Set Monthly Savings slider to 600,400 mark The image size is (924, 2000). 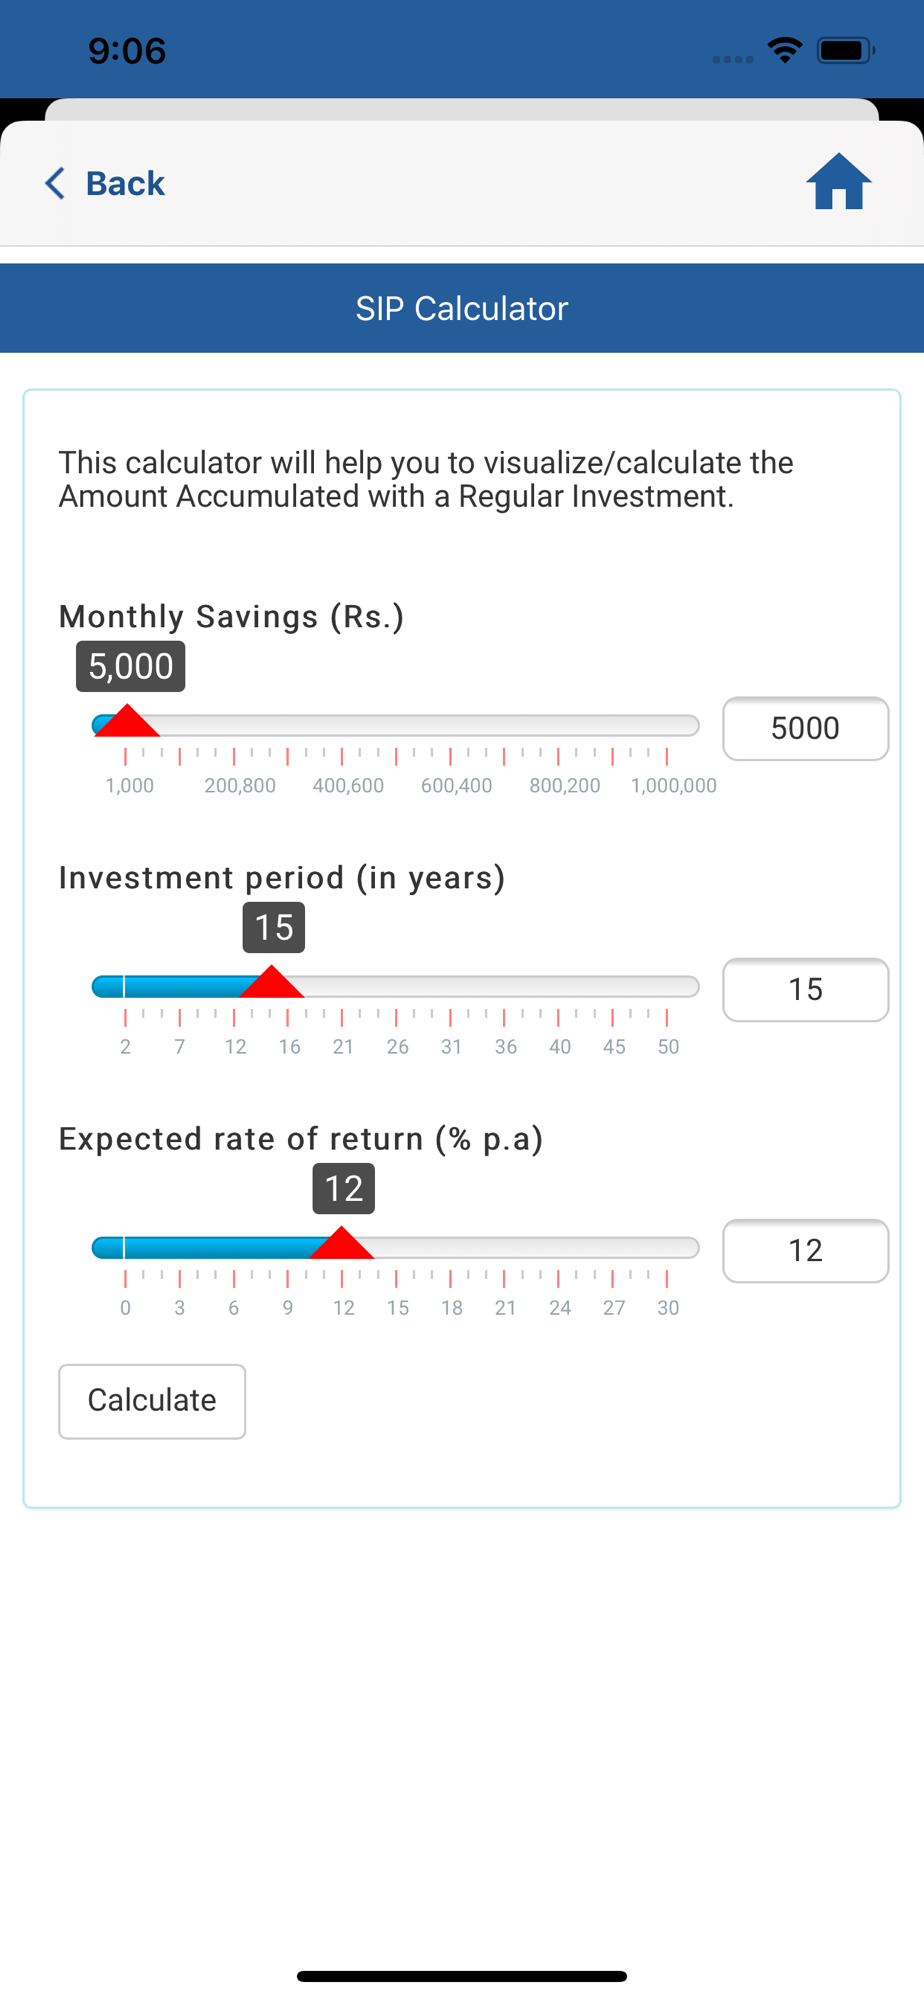(450, 726)
